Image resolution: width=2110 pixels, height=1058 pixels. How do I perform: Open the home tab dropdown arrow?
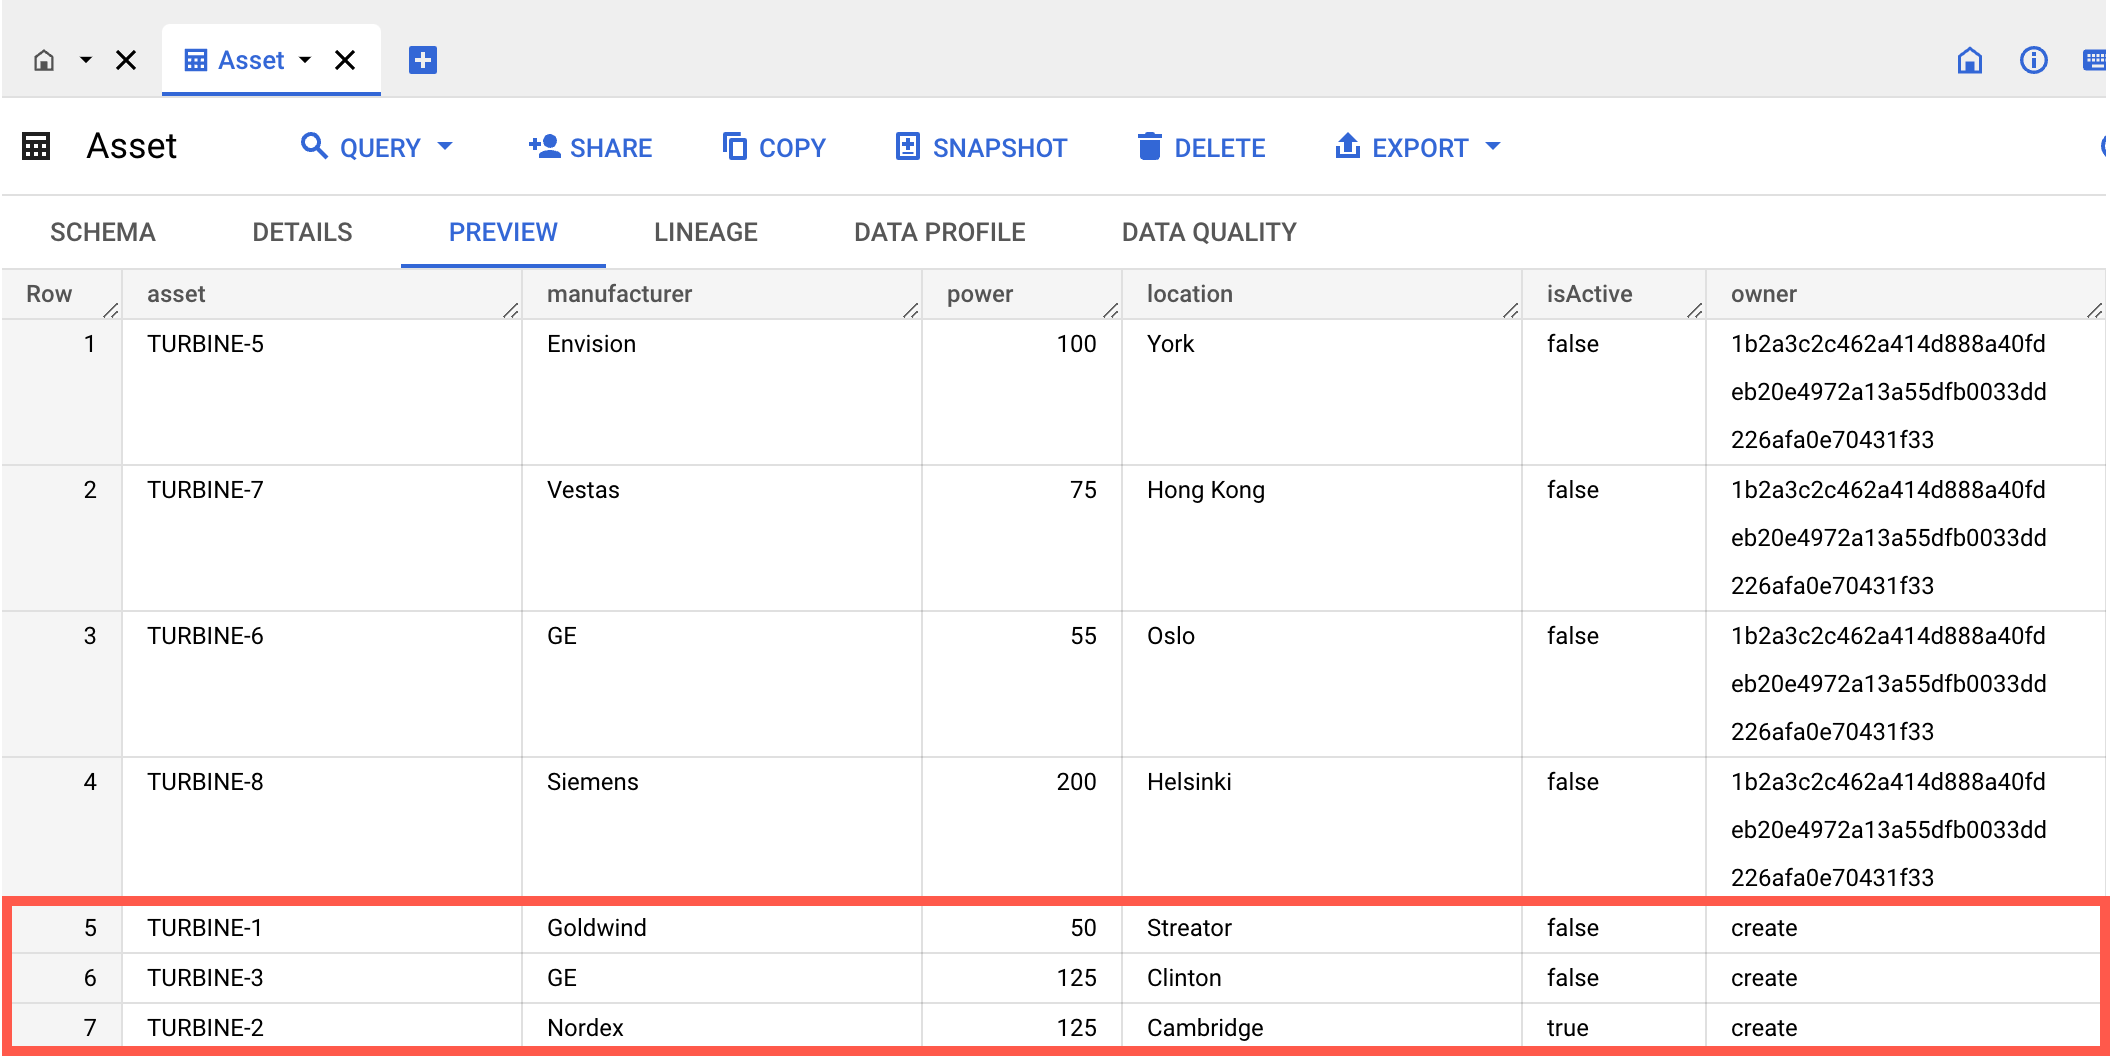click(86, 61)
